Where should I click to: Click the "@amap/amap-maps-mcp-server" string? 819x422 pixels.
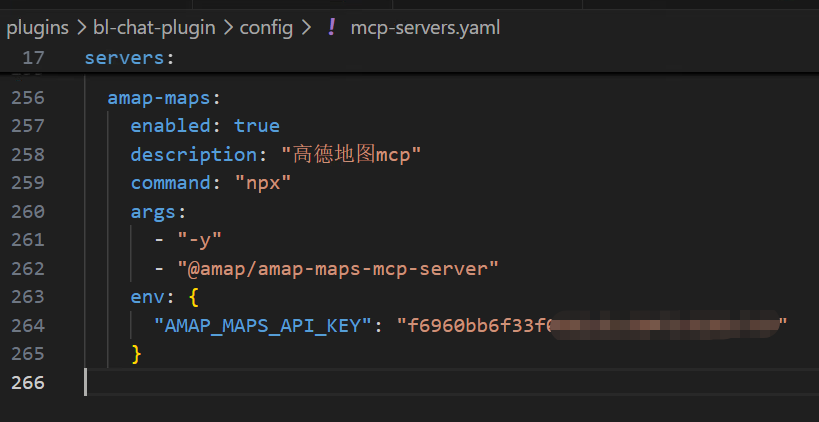[338, 268]
